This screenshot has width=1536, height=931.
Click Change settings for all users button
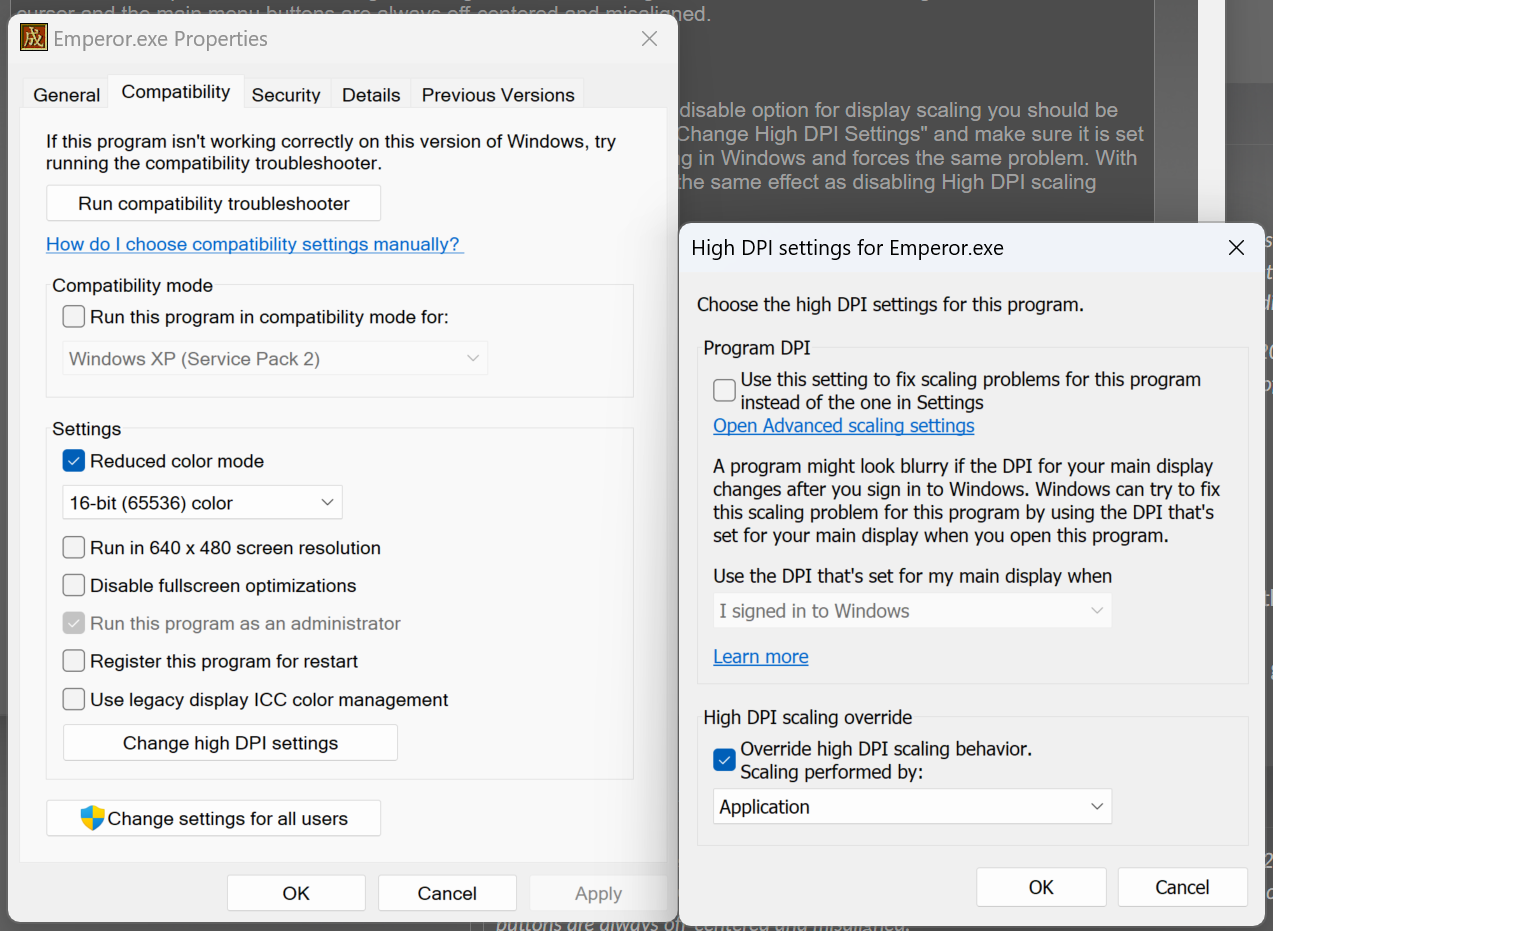click(214, 818)
